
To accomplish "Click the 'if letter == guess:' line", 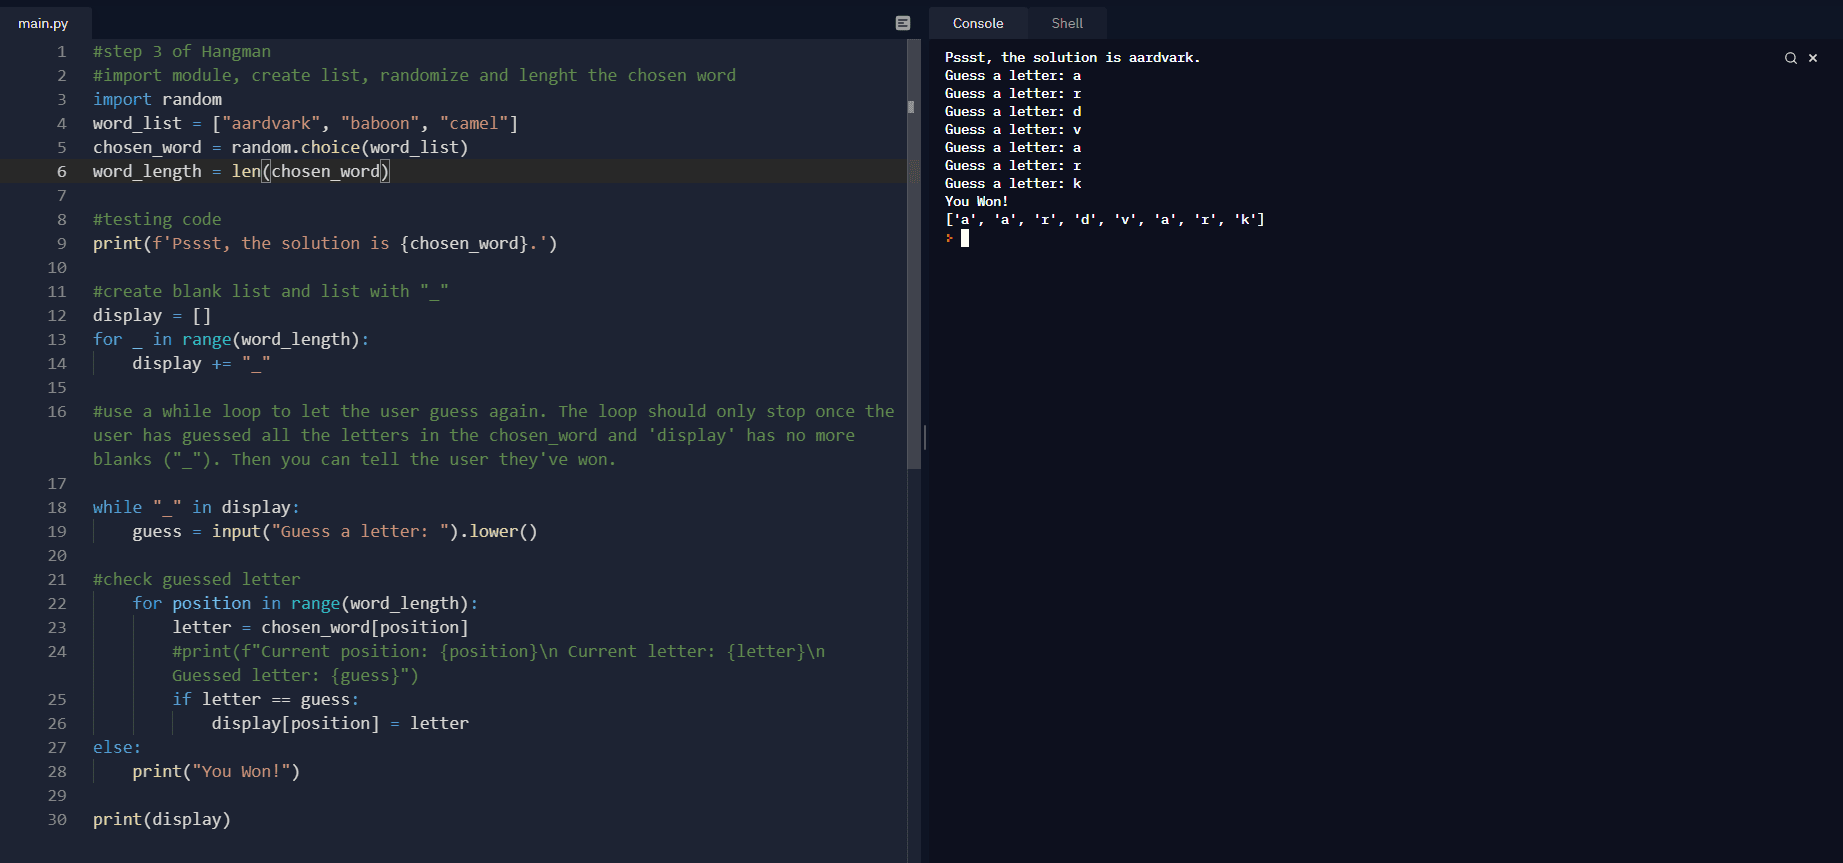I will [x=265, y=699].
